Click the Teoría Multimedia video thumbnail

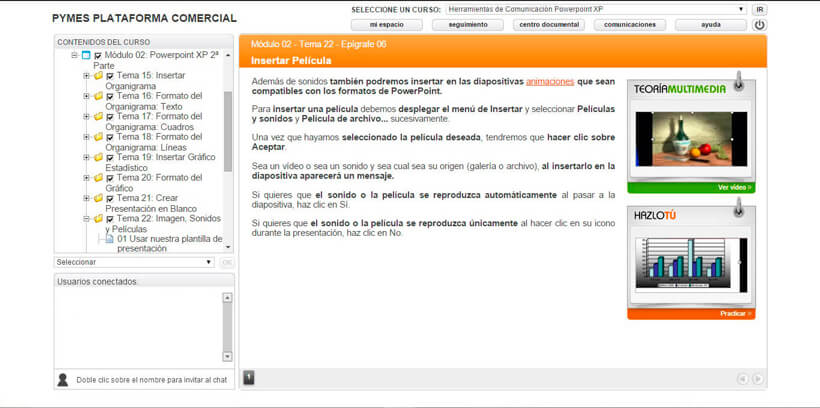pyautogui.click(x=691, y=139)
